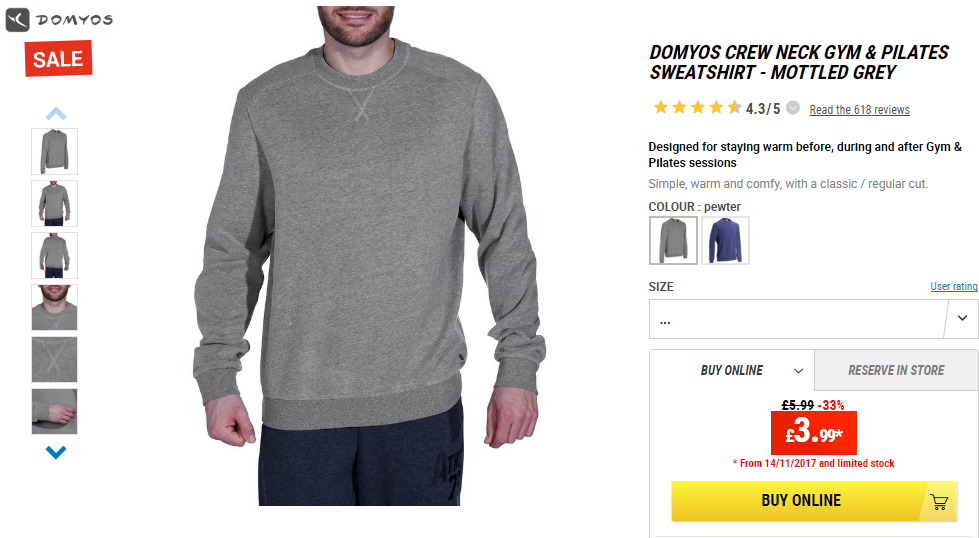
Task: Expand the Buy Online tab chevron
Action: click(798, 371)
